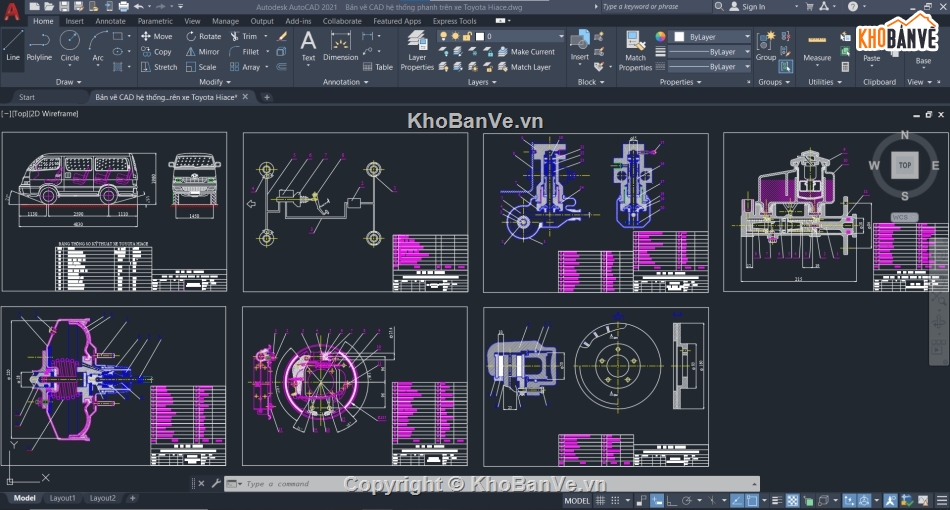Click the Erase tool icon
This screenshot has width=950, height=510.
pos(282,36)
